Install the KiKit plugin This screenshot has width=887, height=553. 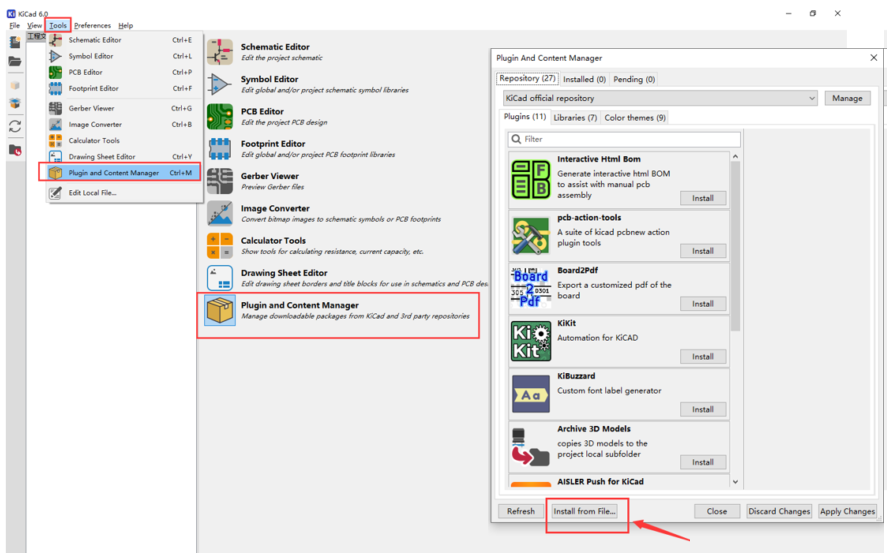pos(703,357)
